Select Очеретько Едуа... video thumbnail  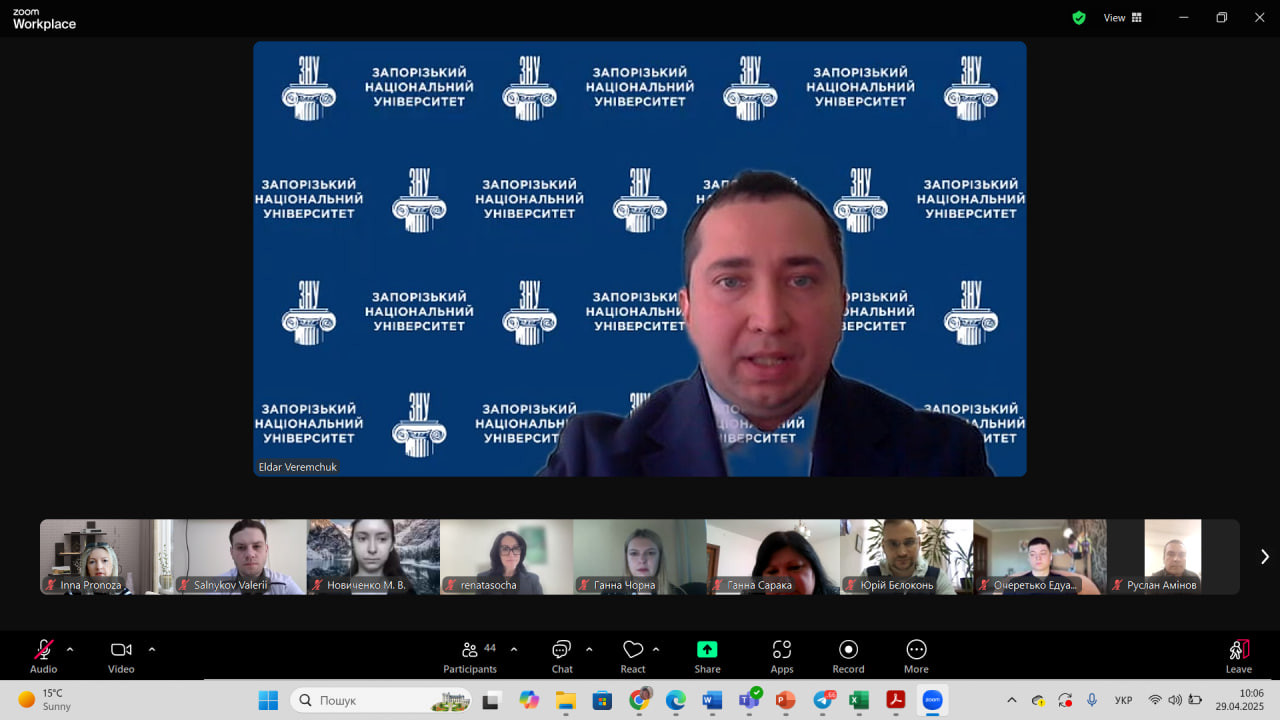(1040, 557)
